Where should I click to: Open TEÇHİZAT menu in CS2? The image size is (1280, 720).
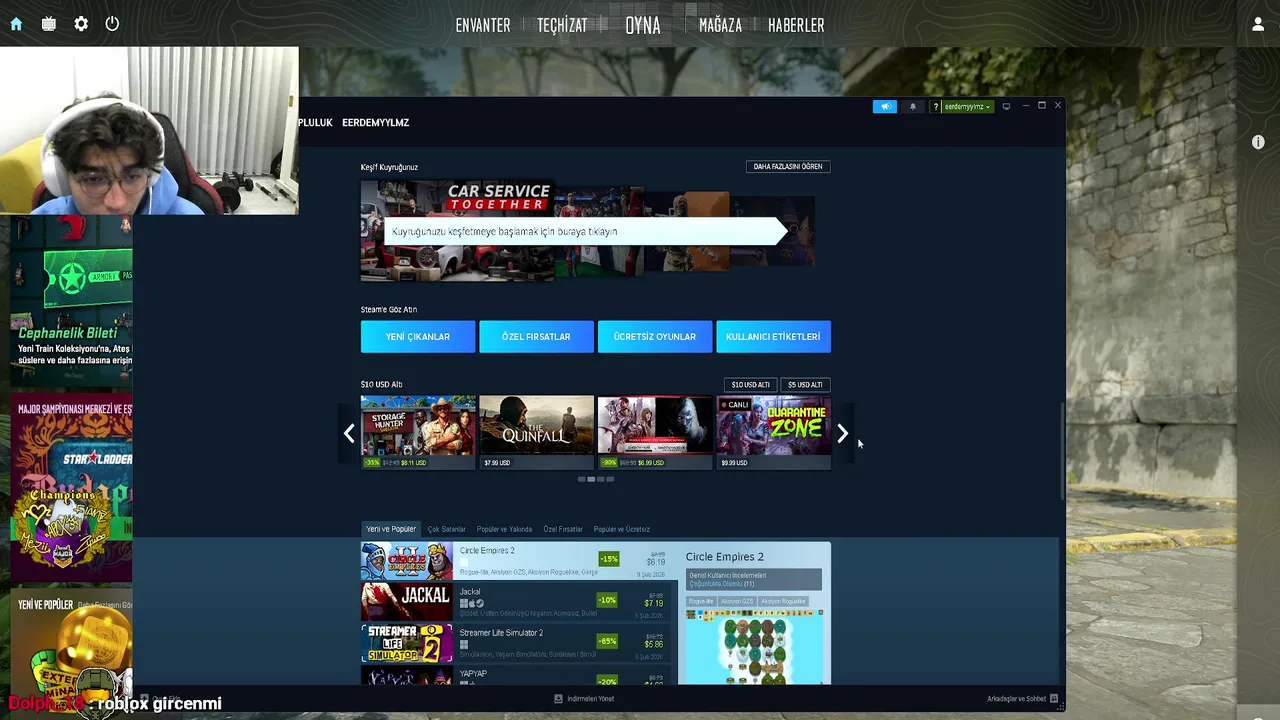click(562, 25)
